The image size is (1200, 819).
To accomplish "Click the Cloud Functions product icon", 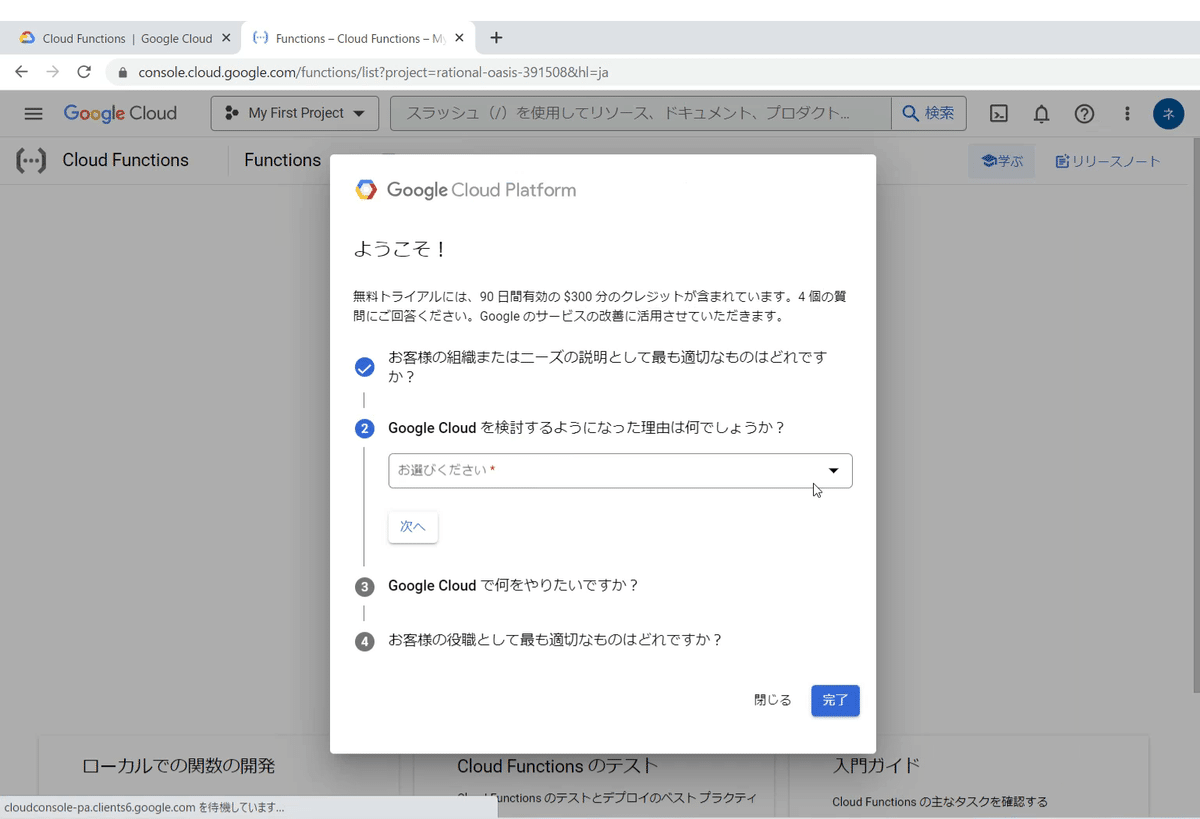I will point(31,160).
